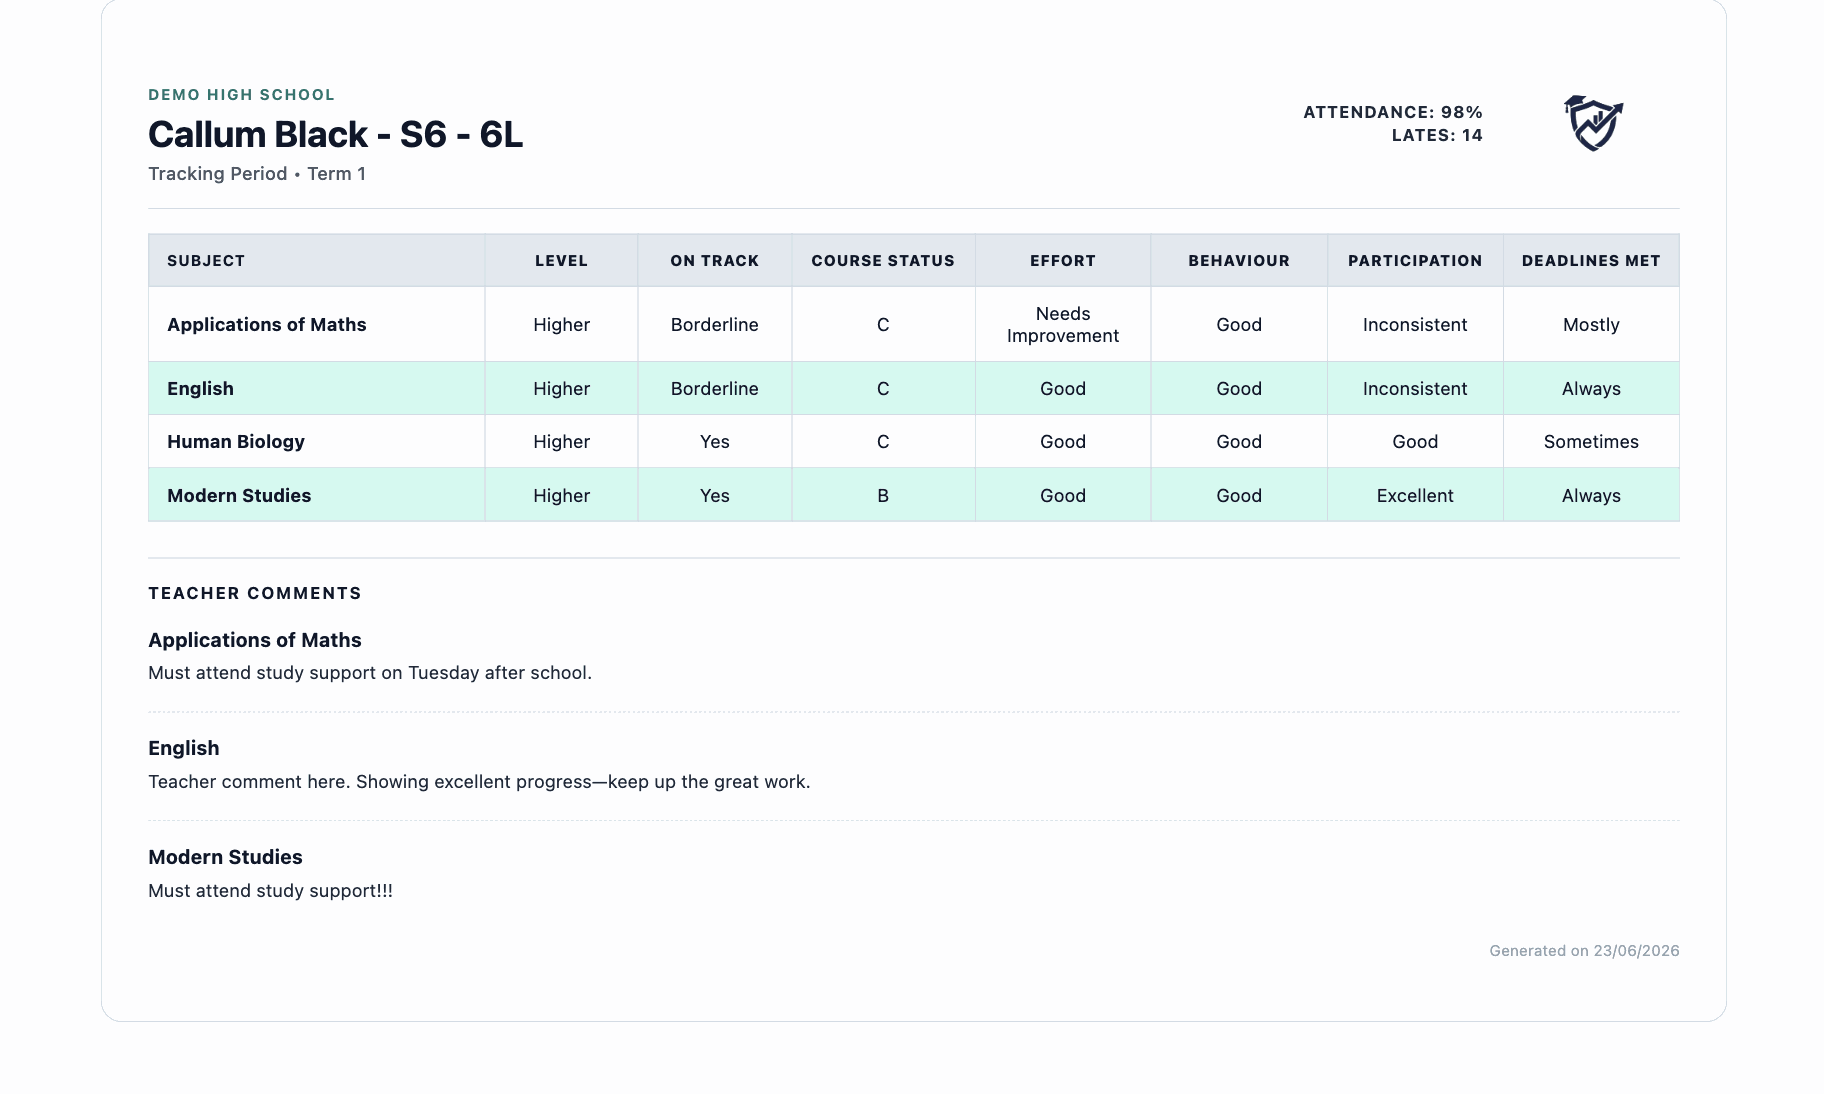
Task: Click Good behaviour cell for English
Action: click(x=1239, y=389)
